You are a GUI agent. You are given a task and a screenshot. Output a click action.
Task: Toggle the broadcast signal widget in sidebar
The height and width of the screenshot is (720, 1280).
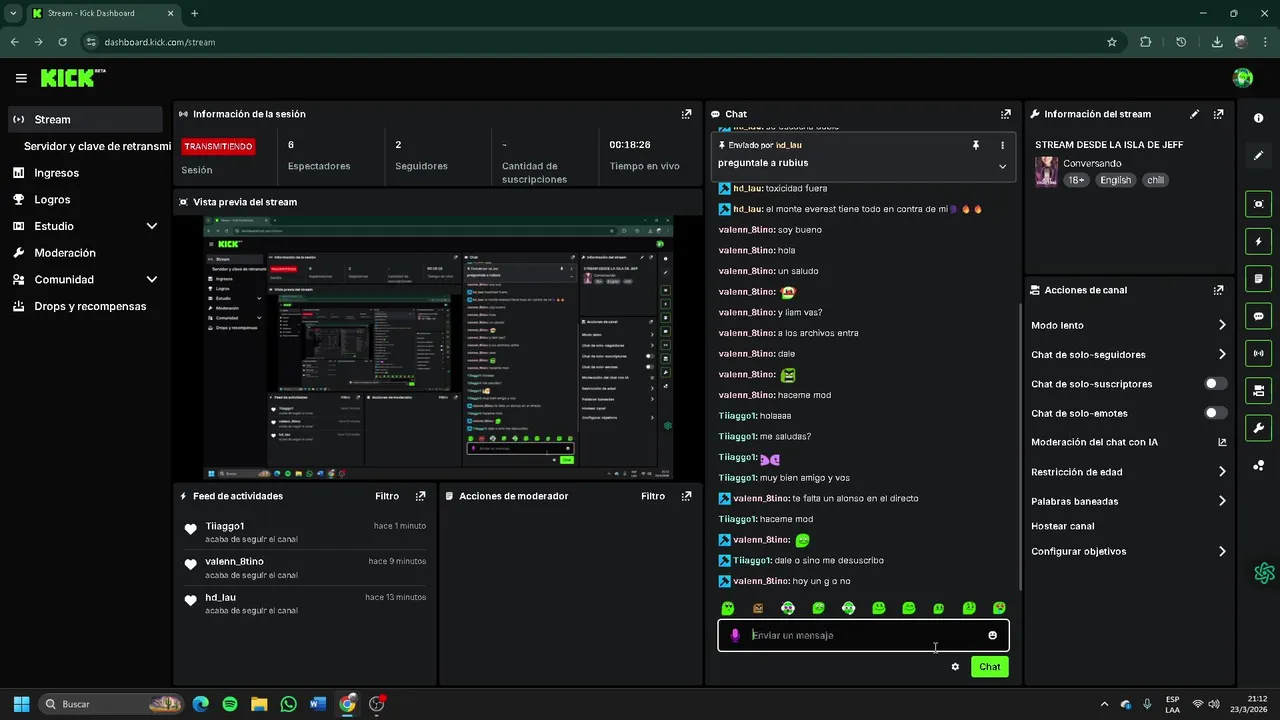tap(1259, 353)
